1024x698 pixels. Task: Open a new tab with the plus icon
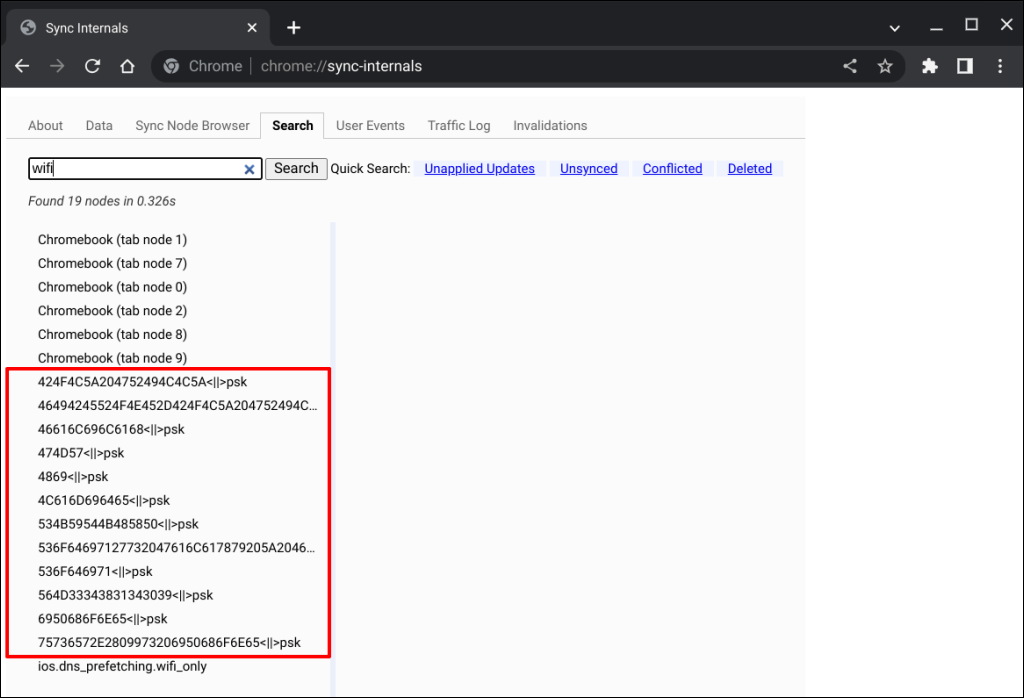[294, 27]
